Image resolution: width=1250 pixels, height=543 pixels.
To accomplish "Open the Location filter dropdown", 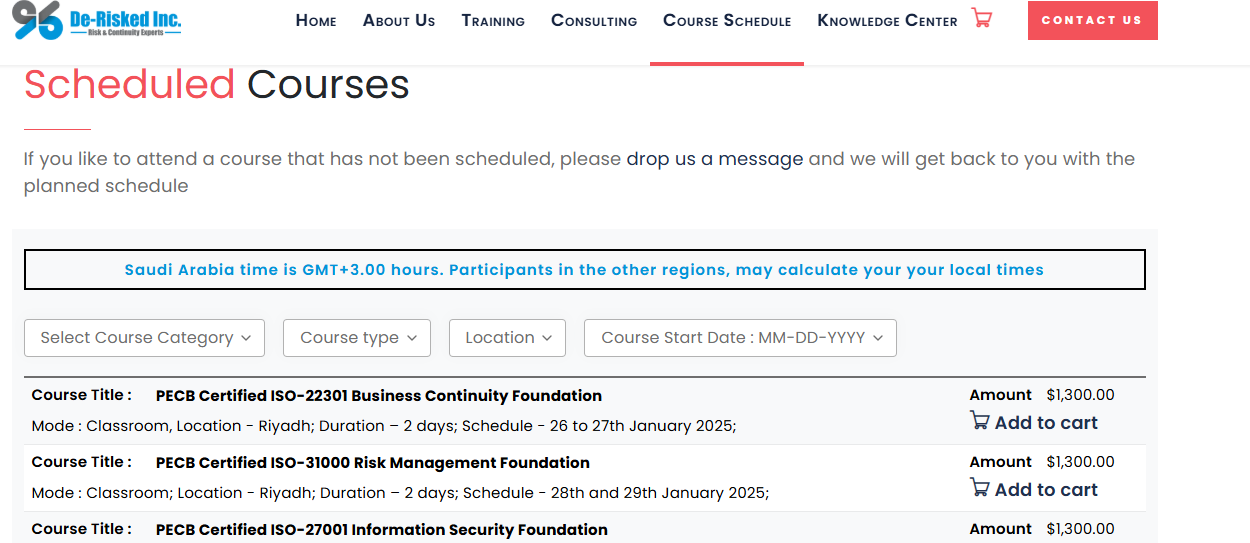I will [x=507, y=338].
